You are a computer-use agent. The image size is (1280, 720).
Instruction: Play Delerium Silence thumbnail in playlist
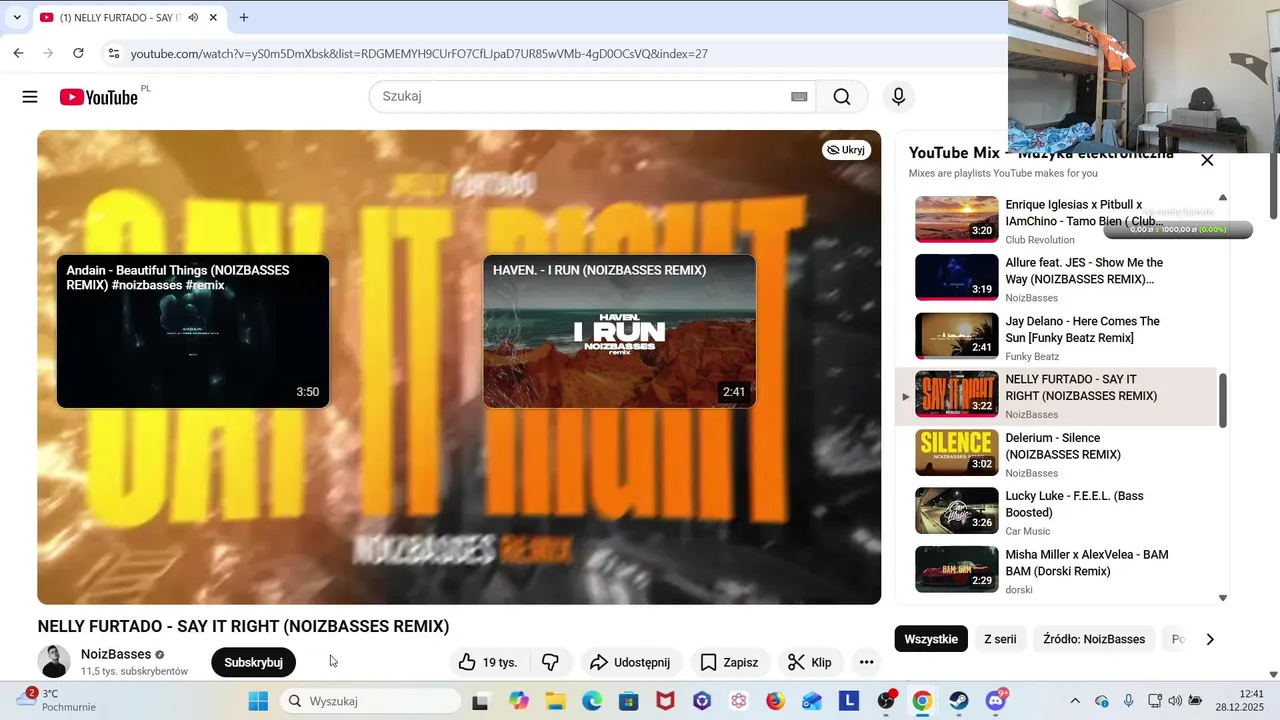pos(957,453)
